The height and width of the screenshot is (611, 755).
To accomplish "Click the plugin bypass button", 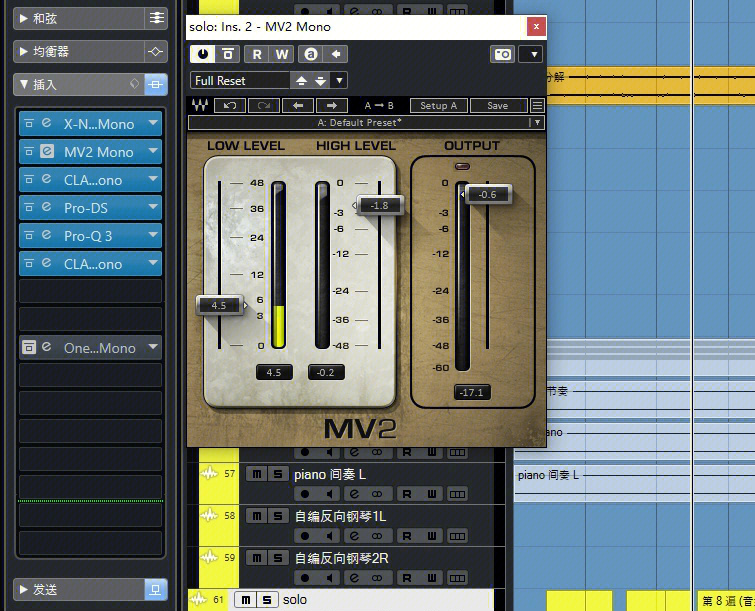I will pyautogui.click(x=228, y=54).
